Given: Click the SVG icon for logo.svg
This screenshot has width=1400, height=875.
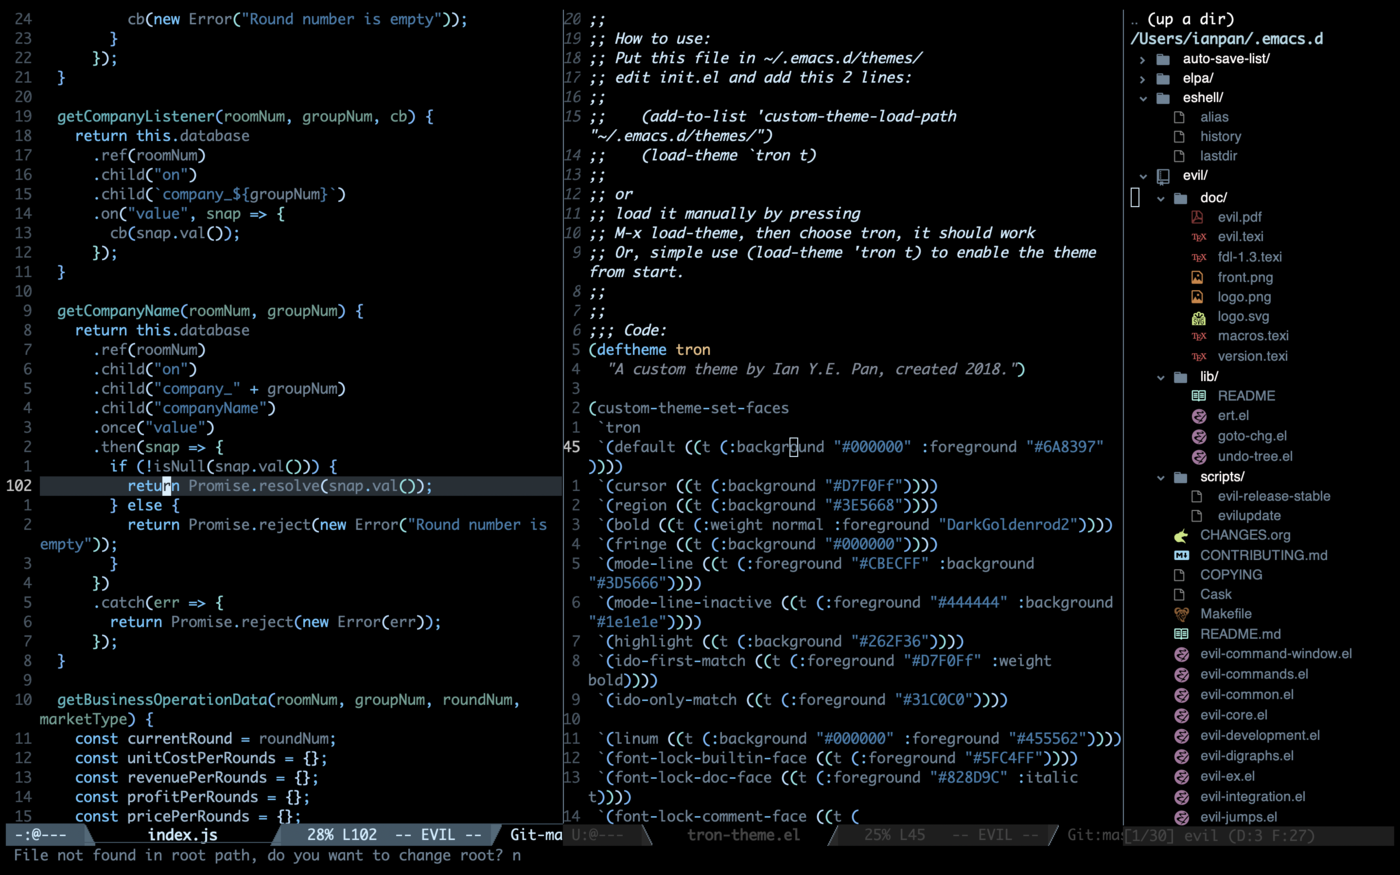Looking at the screenshot, I should [x=1198, y=317].
